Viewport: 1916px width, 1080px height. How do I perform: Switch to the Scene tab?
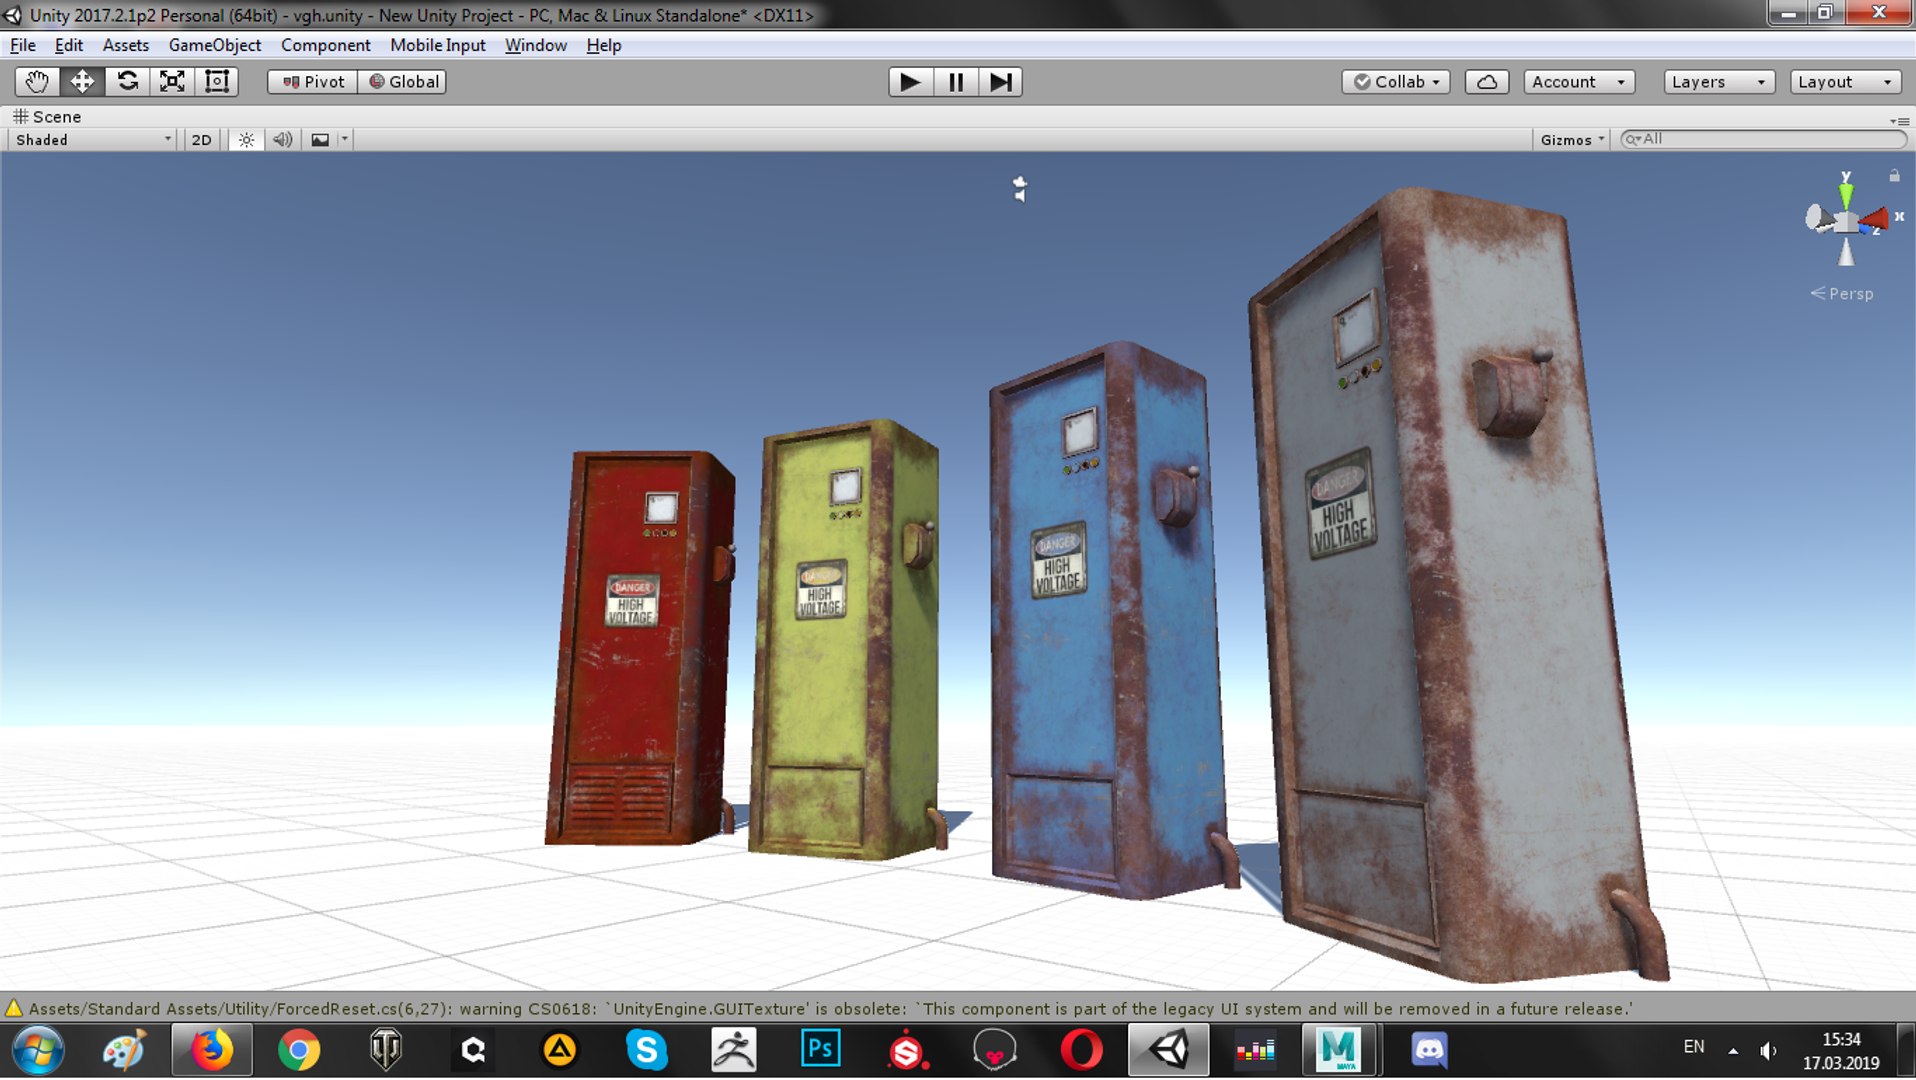(x=47, y=116)
